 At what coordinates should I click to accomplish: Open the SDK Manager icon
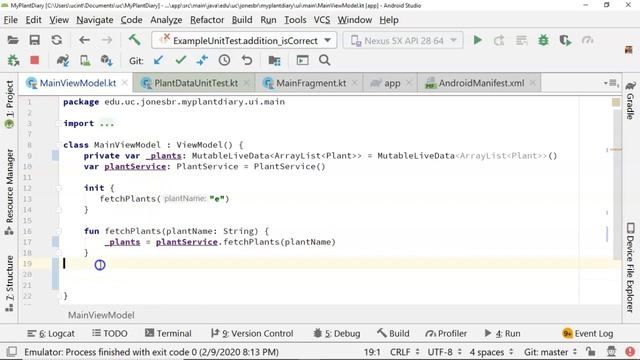pyautogui.click(x=107, y=60)
